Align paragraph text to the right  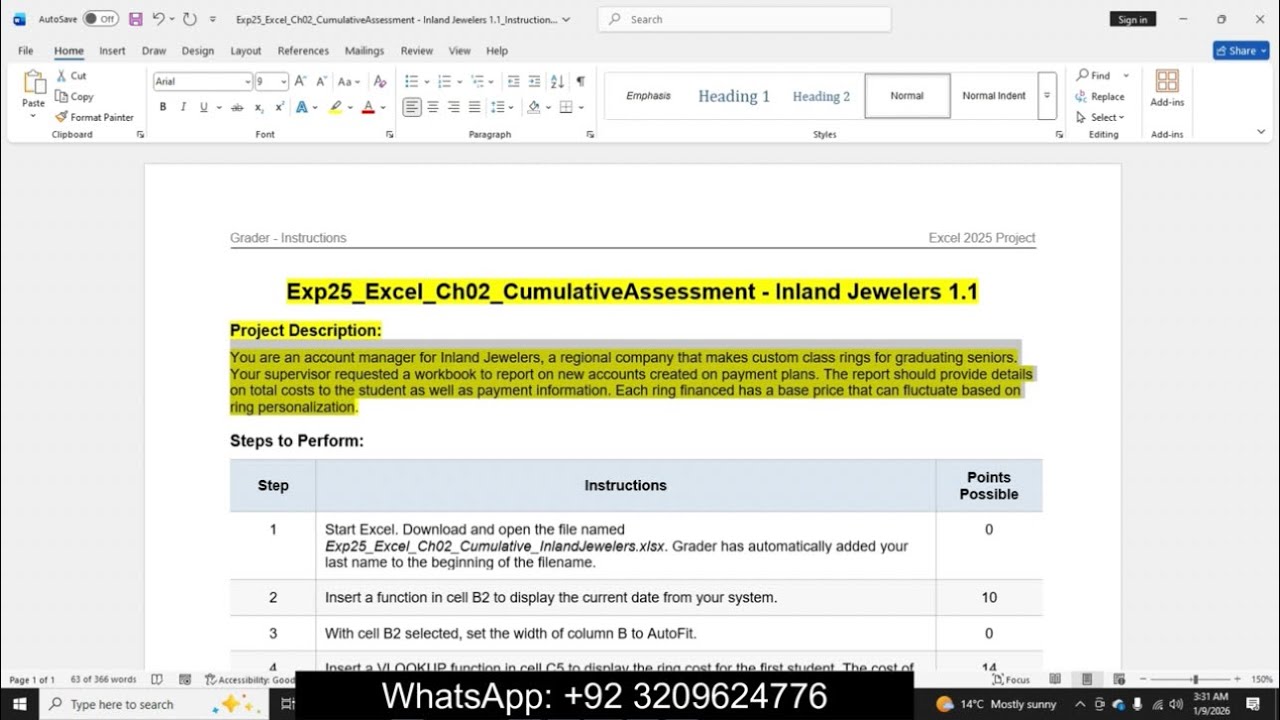[454, 107]
